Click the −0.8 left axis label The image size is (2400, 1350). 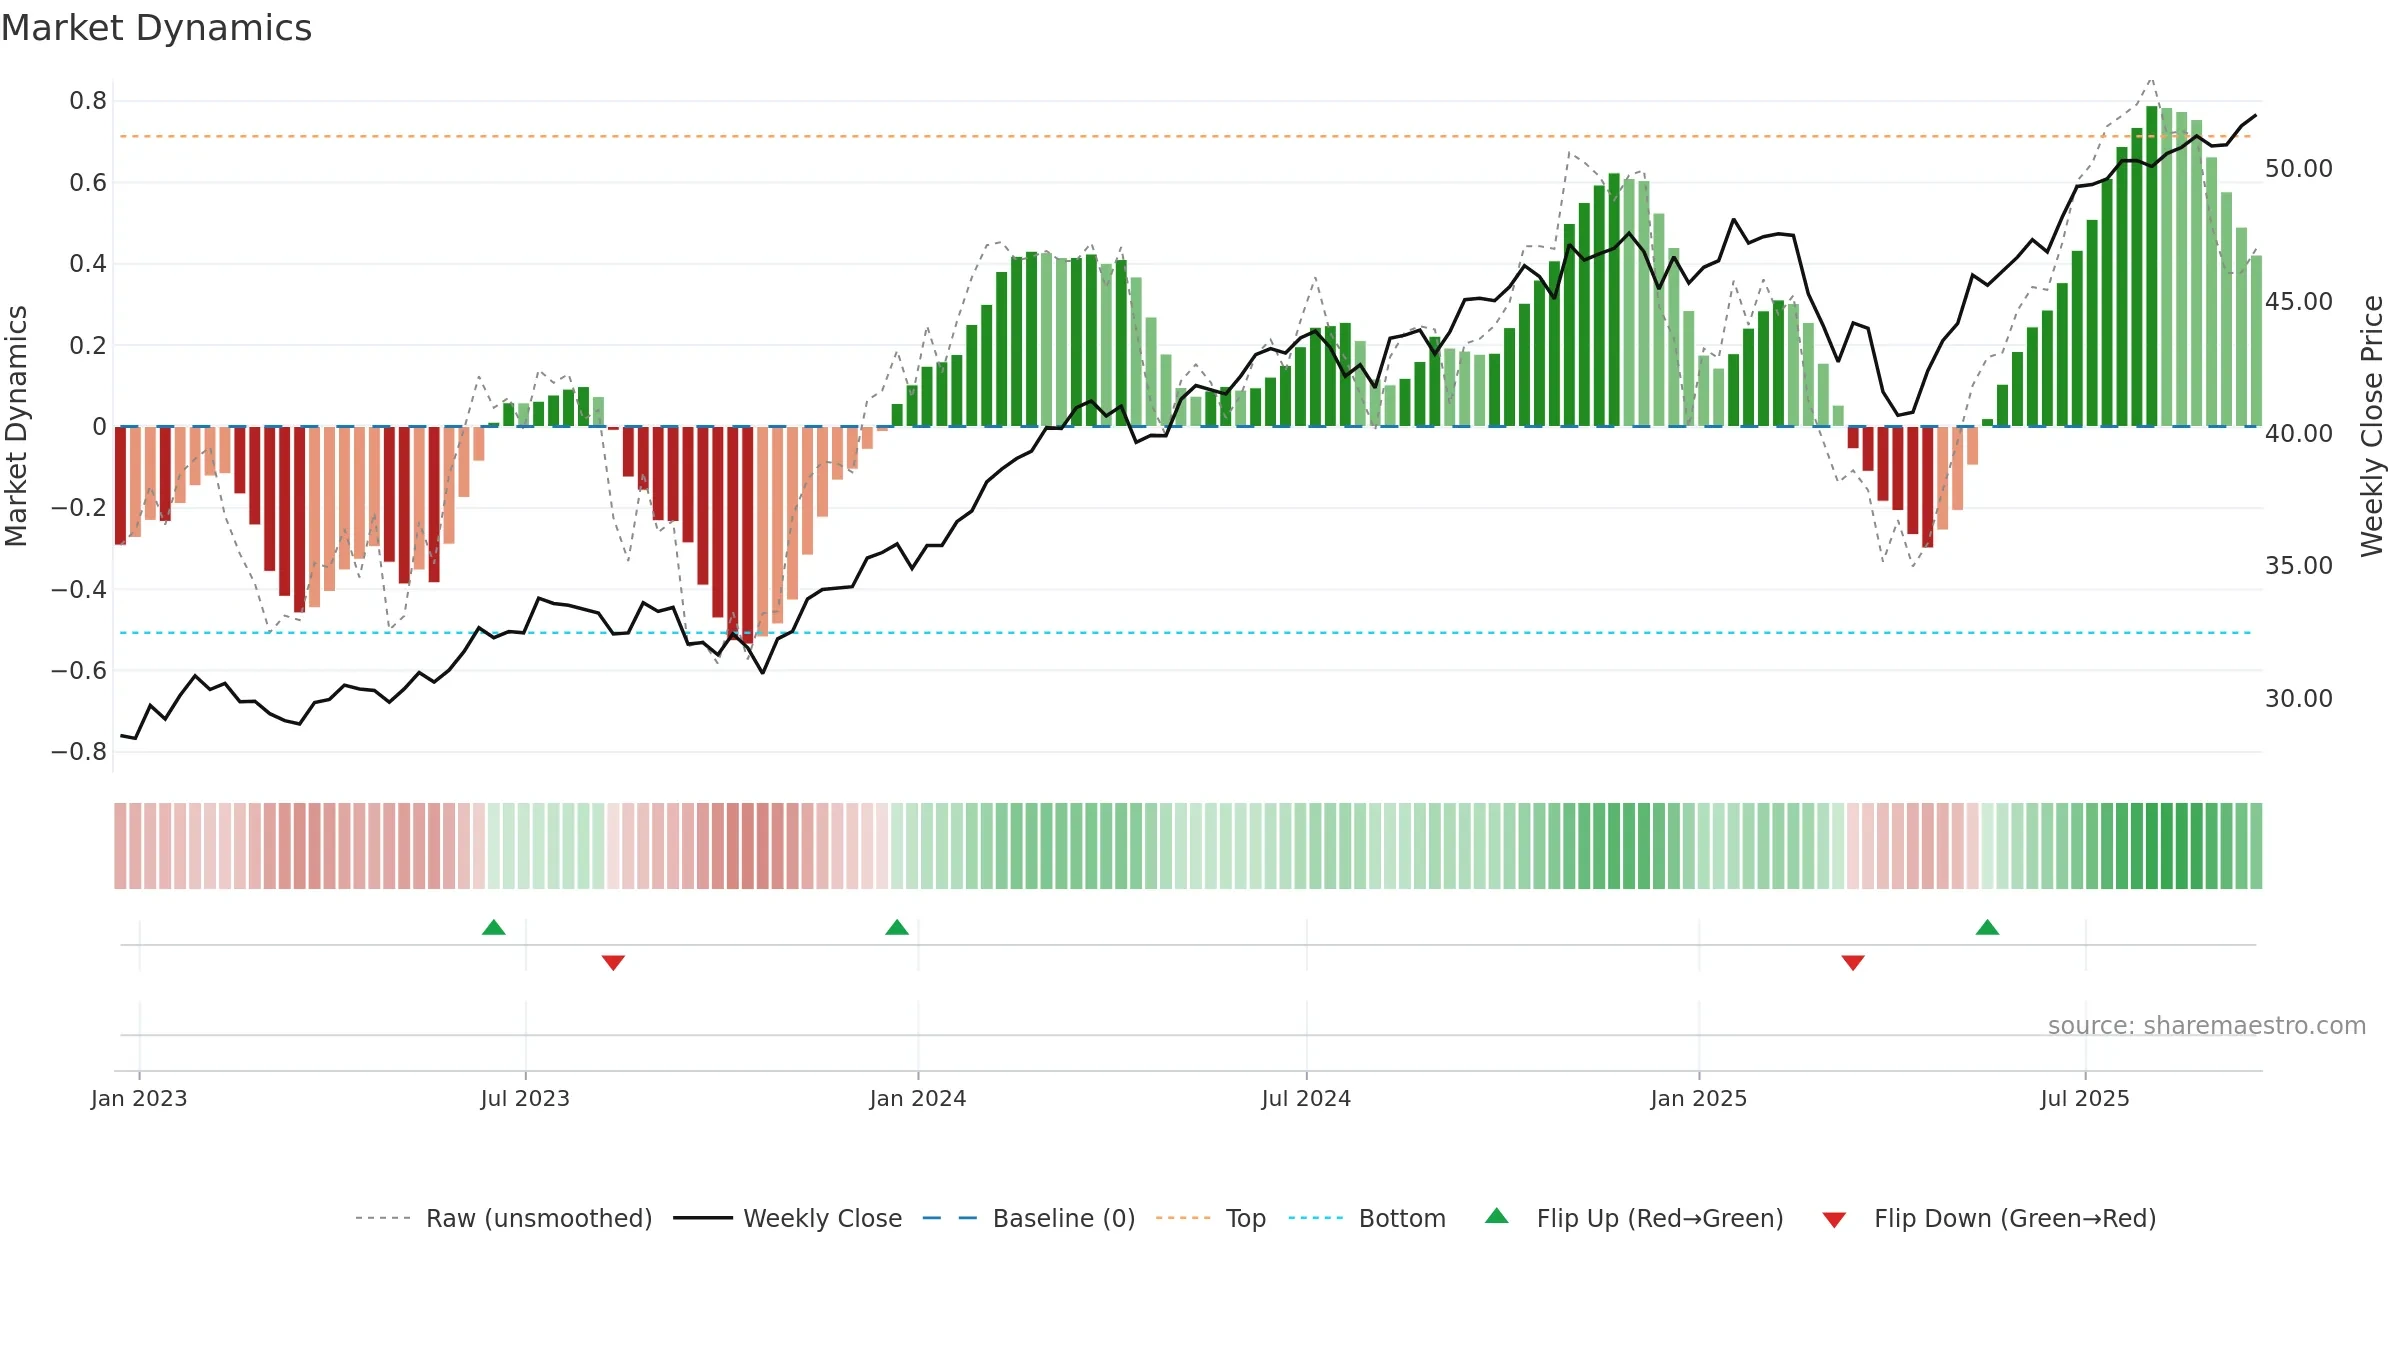pos(79,751)
